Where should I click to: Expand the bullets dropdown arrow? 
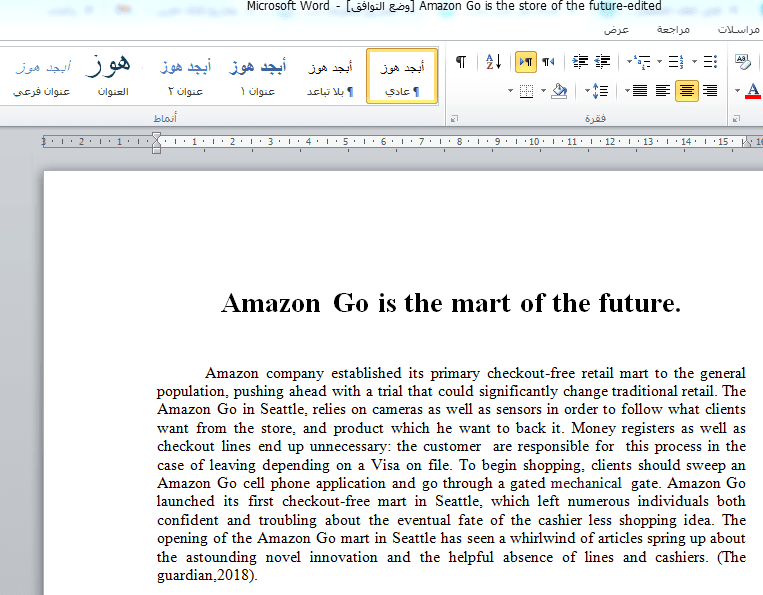tap(694, 62)
